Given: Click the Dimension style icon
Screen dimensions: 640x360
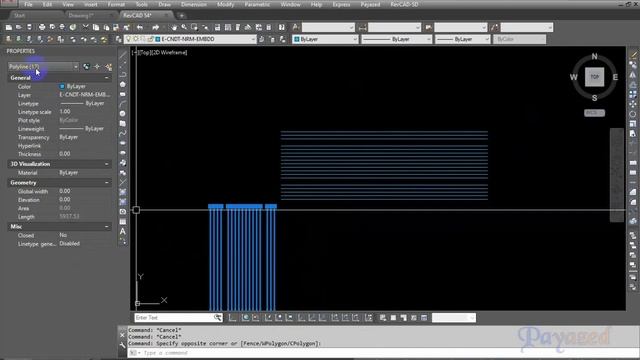Looking at the screenshot, I should tap(362, 27).
